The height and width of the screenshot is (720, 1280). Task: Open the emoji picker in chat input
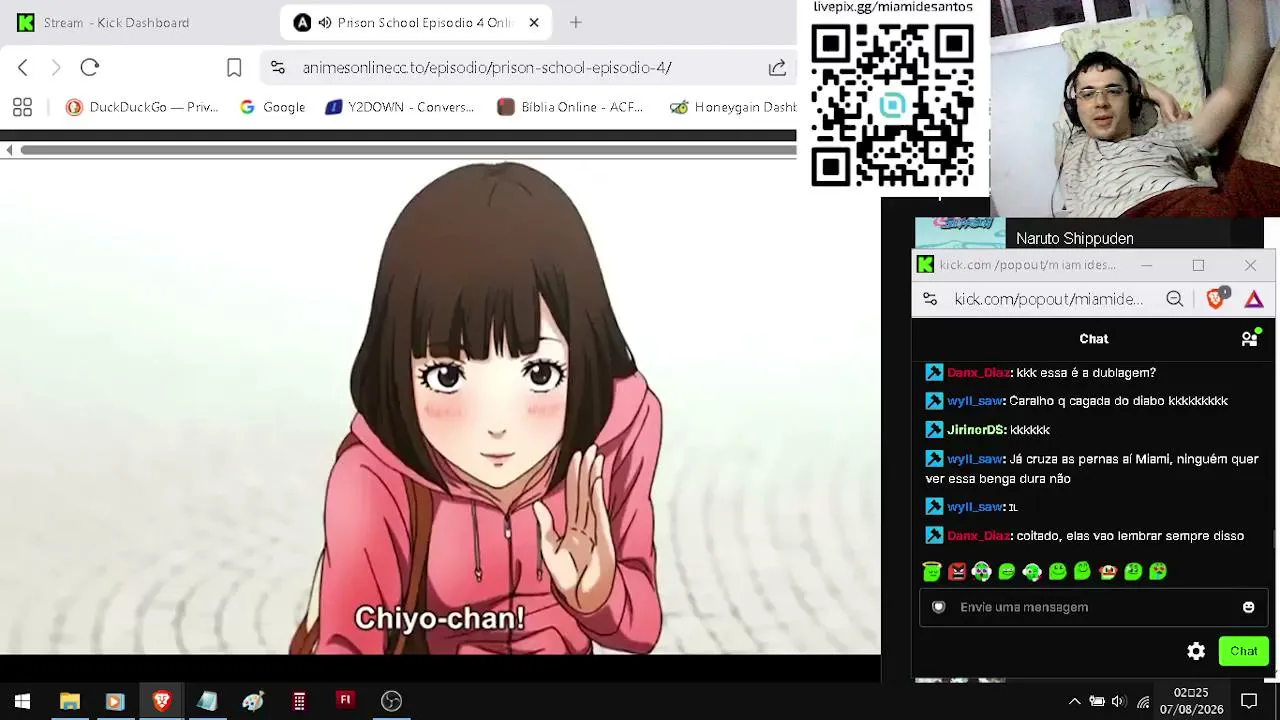click(x=1248, y=607)
